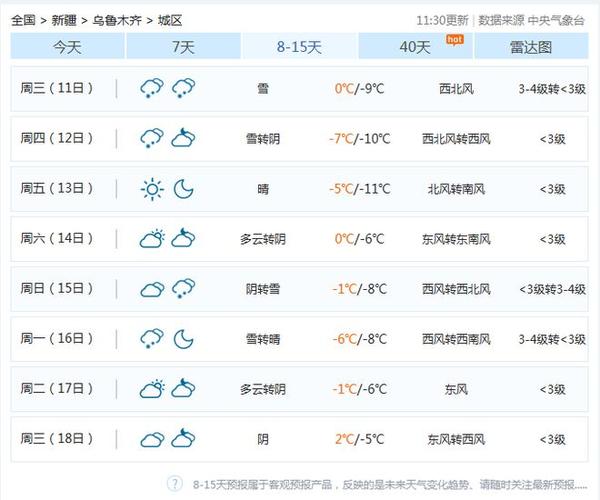Select the 周三（18日）date label
Viewport: 600px width, 500px height.
point(57,438)
